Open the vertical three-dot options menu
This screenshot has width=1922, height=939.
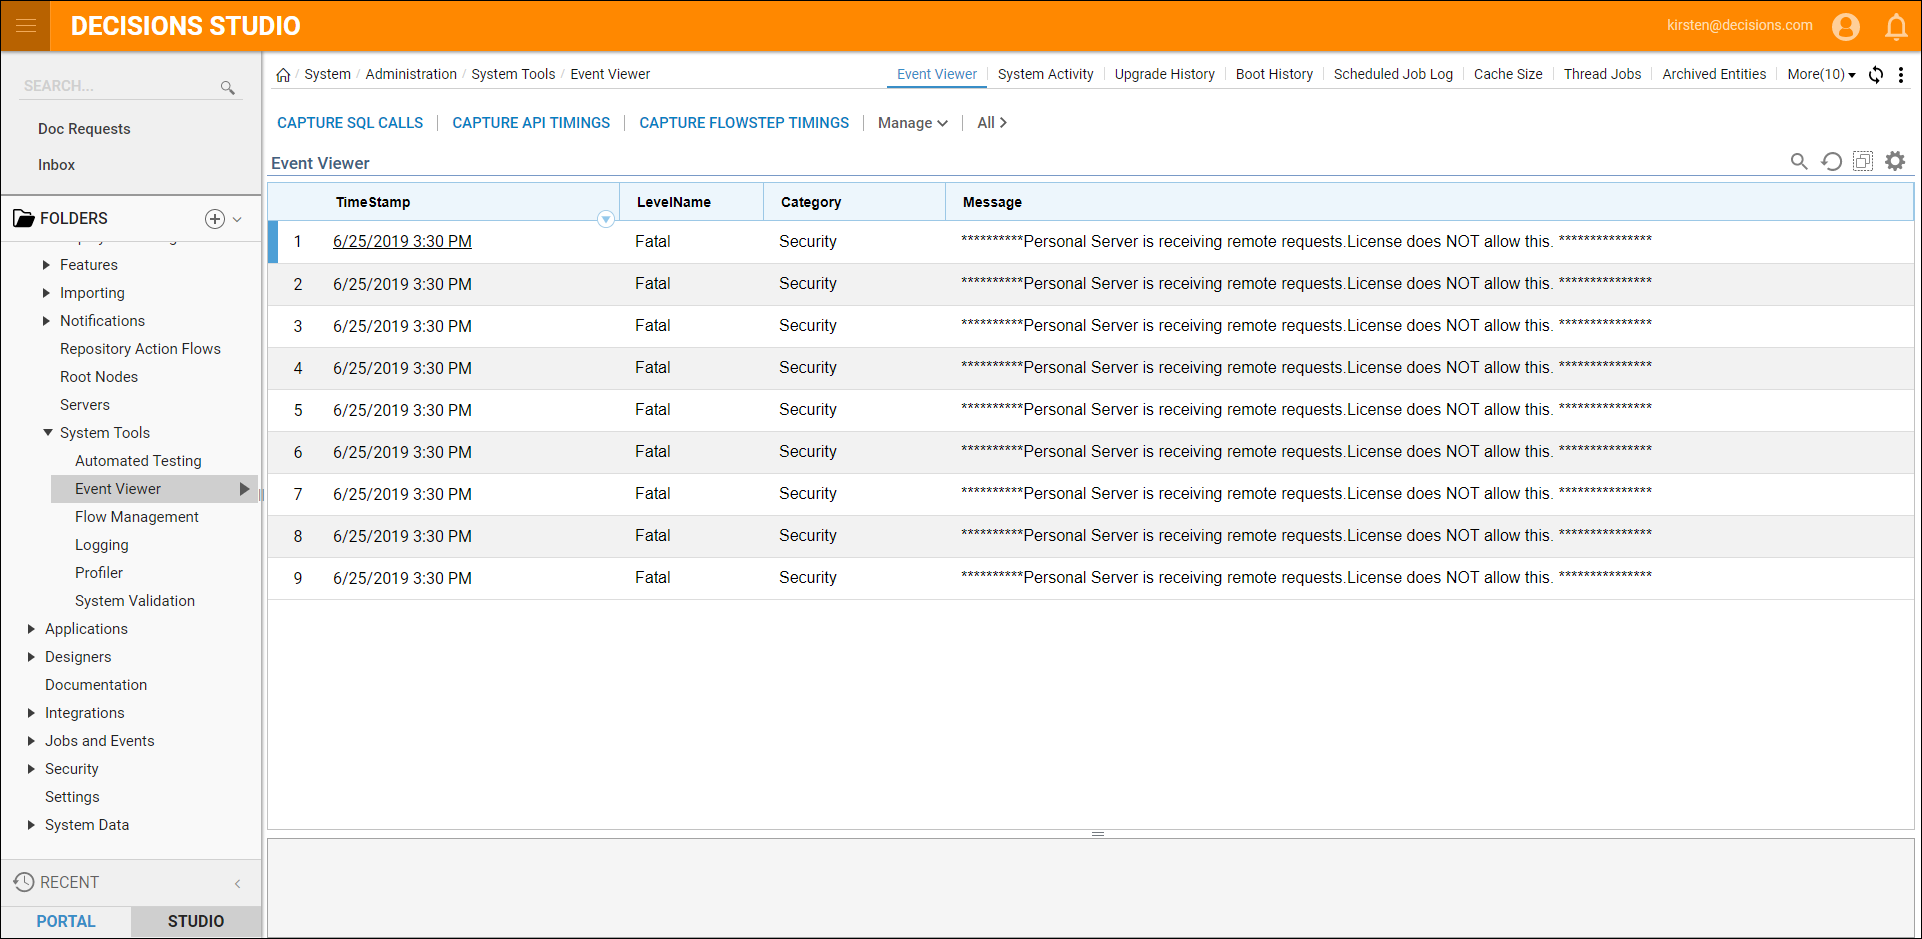pos(1901,75)
